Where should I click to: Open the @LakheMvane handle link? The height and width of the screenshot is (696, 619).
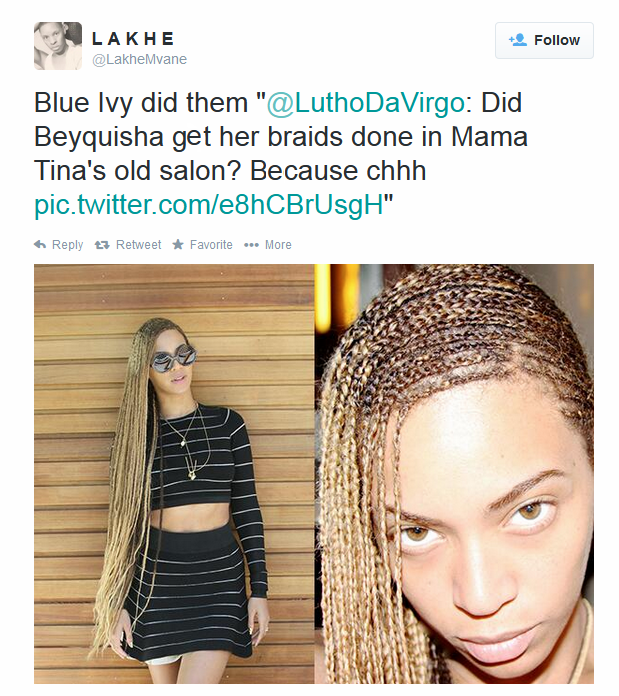click(x=139, y=59)
